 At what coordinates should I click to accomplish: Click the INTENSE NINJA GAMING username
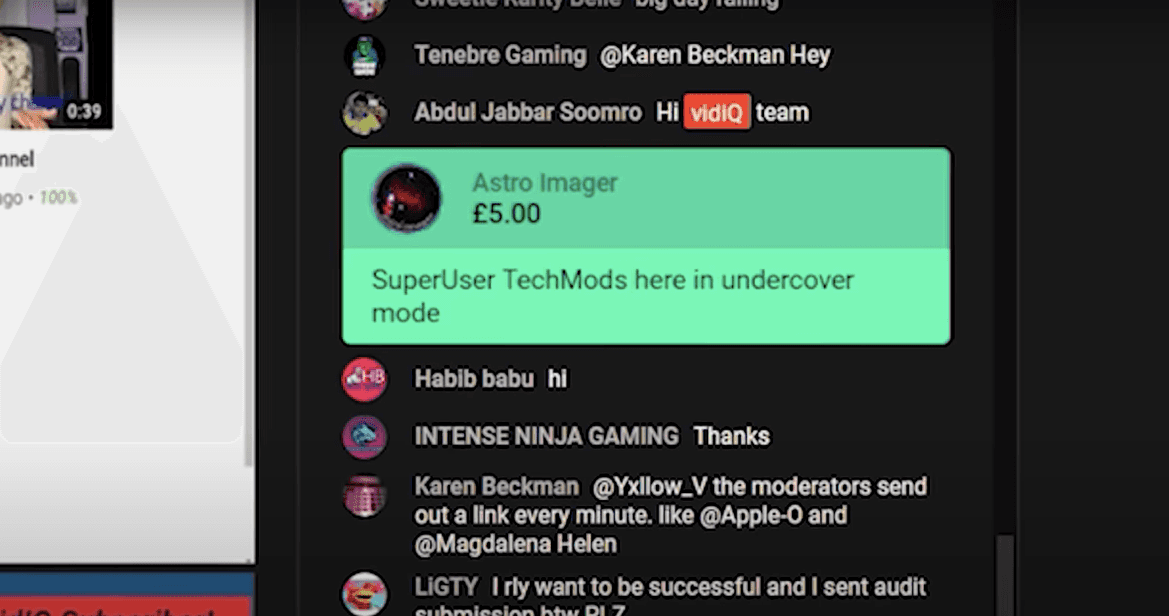(x=546, y=436)
